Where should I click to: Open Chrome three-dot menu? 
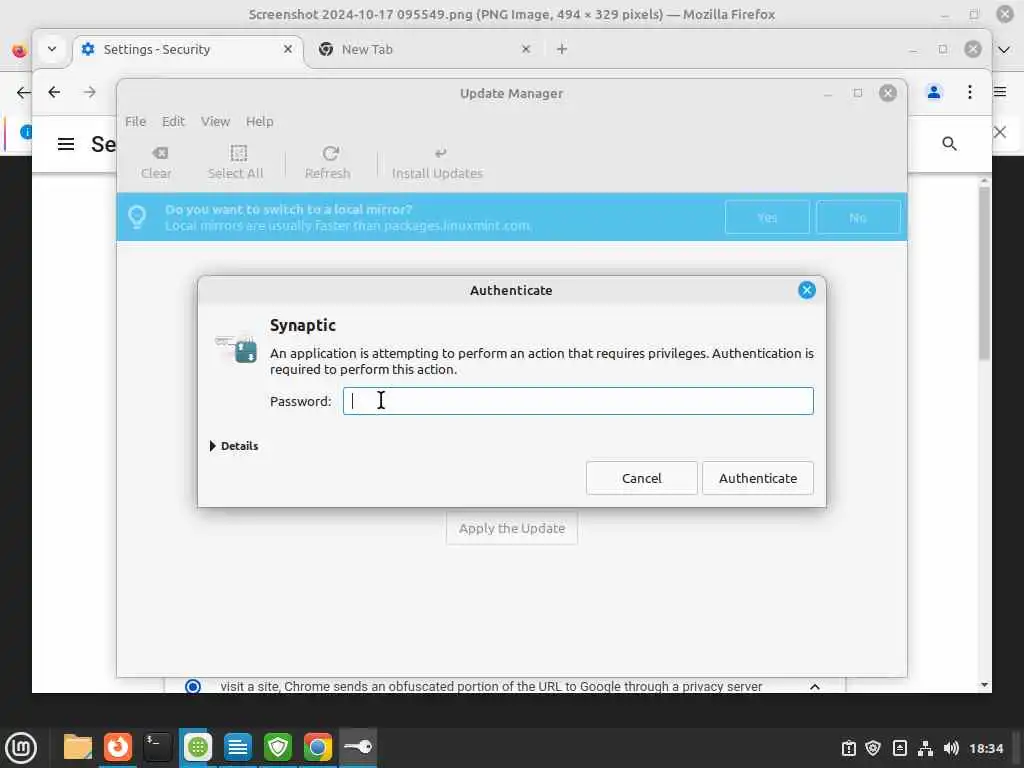(x=970, y=93)
